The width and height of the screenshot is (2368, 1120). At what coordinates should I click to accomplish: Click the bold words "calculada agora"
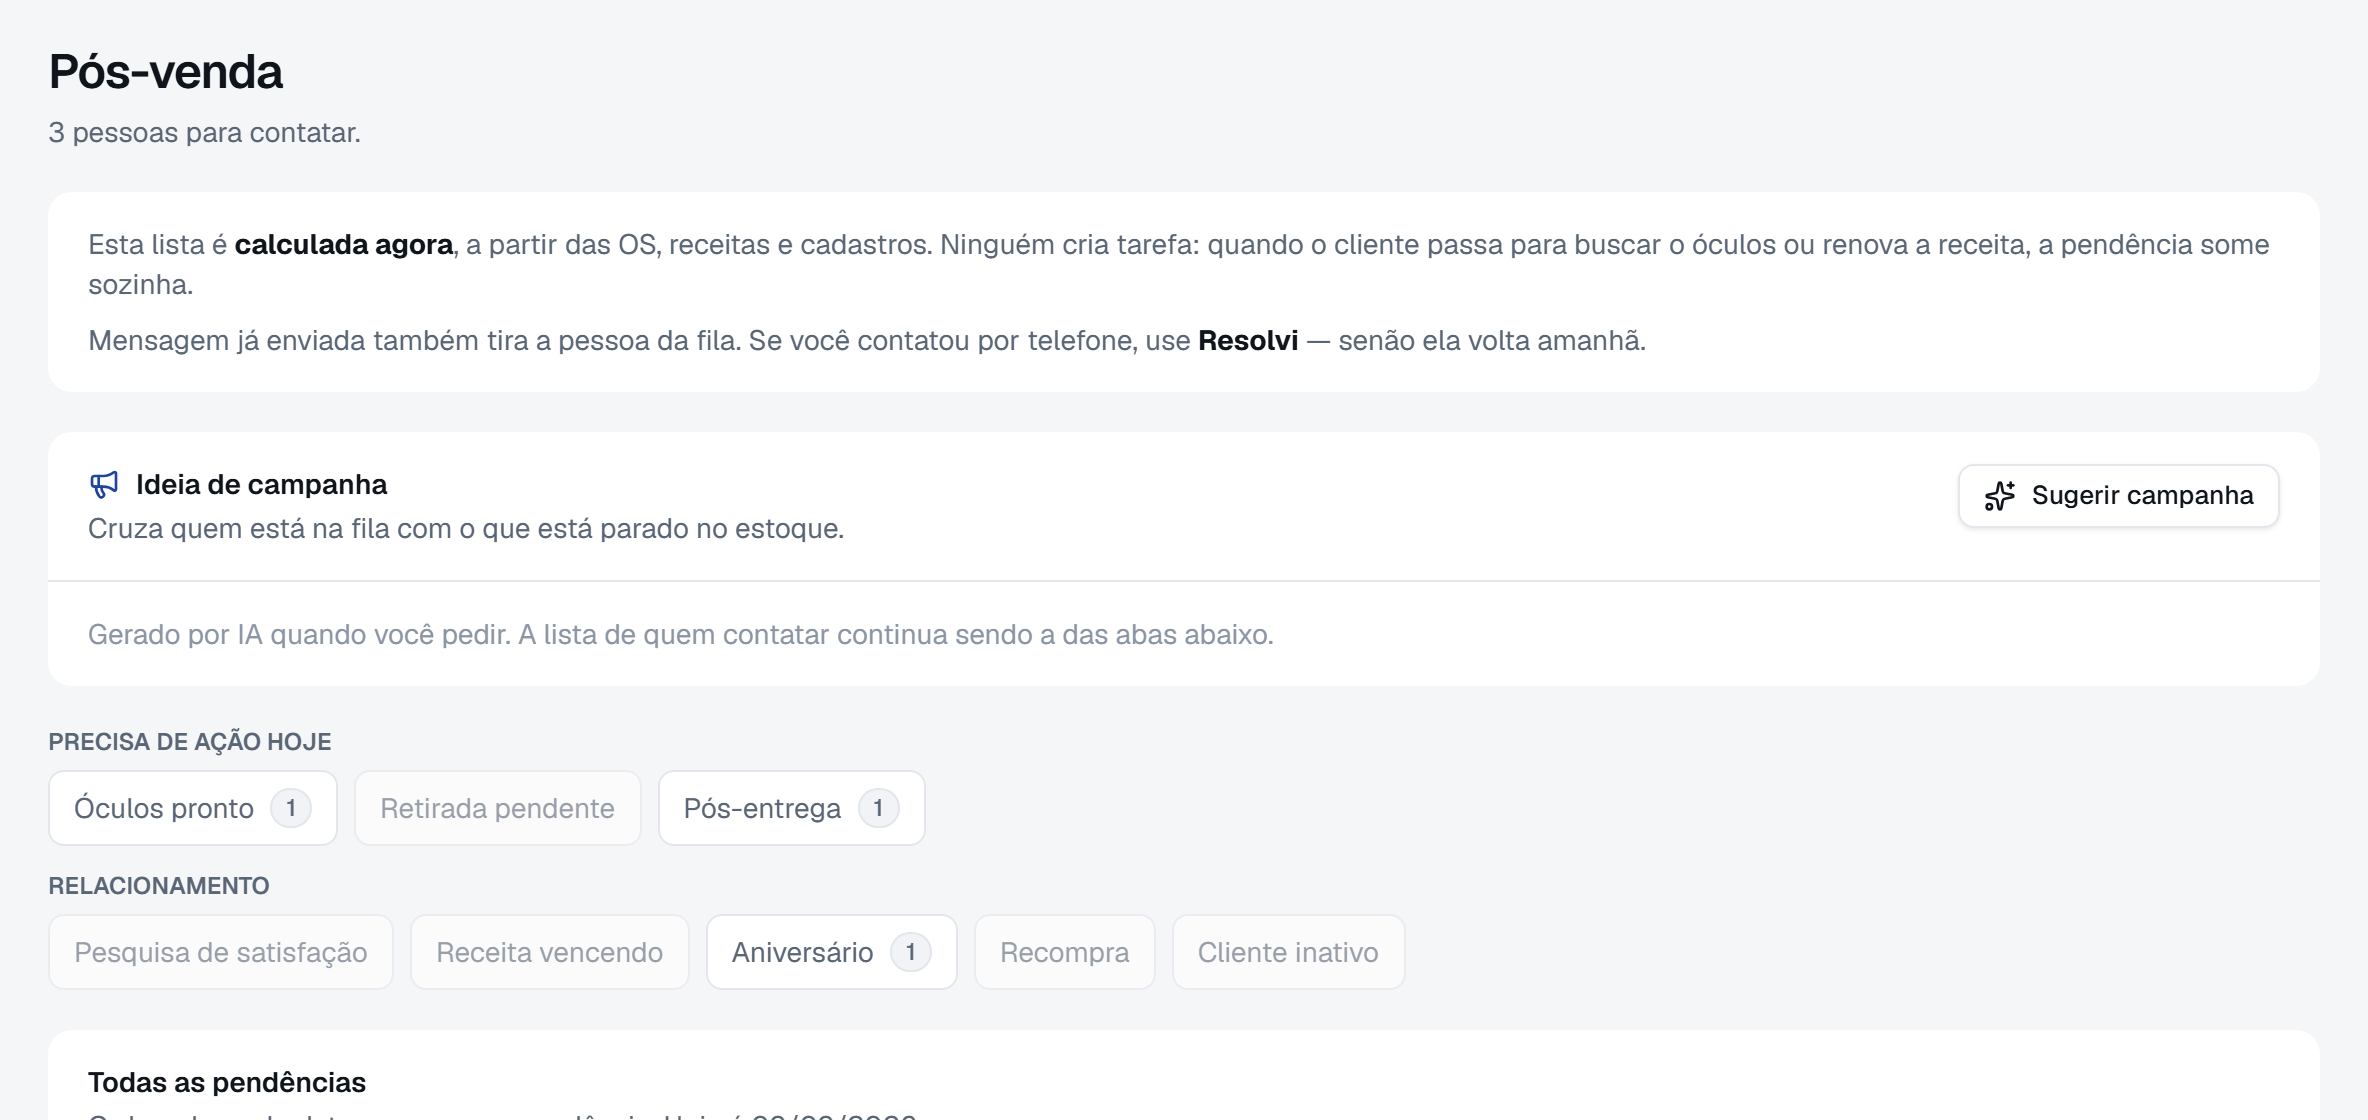coord(343,245)
